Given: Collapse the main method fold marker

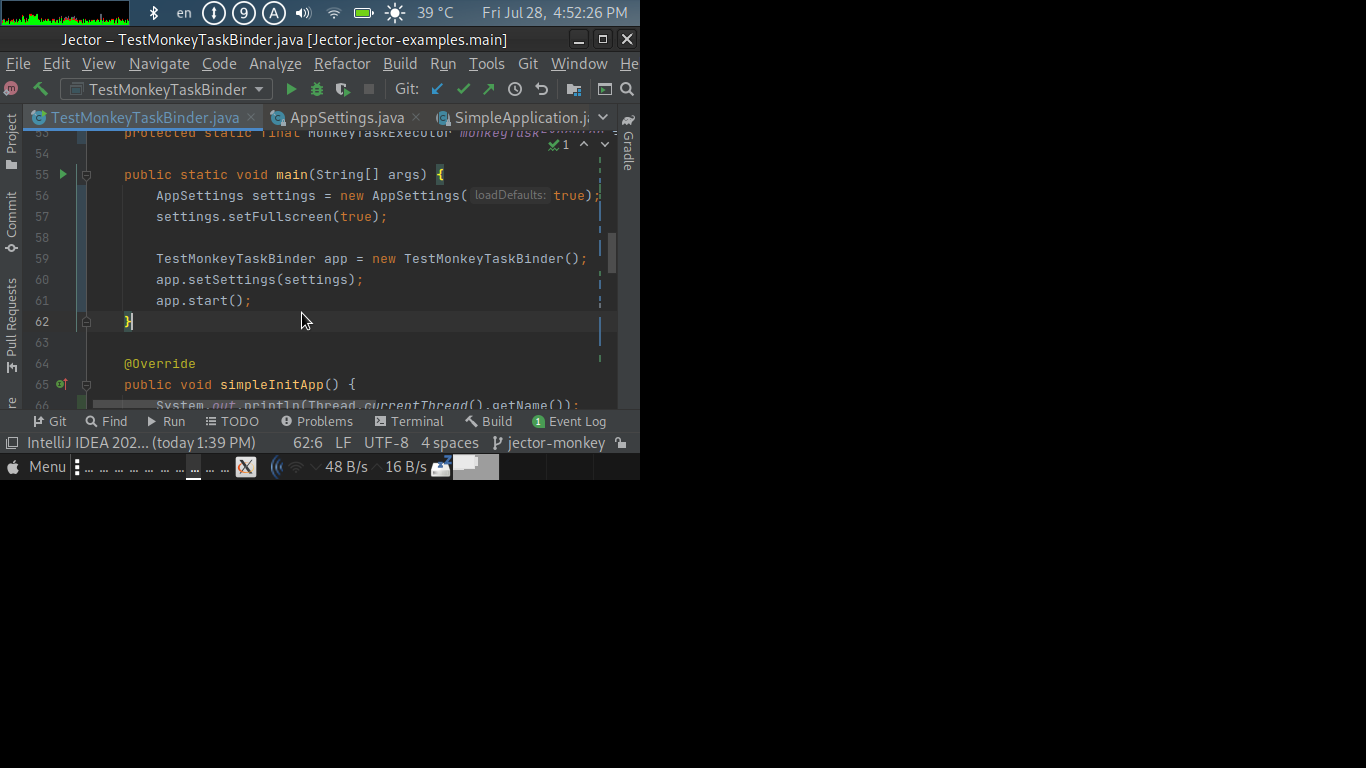Looking at the screenshot, I should (x=86, y=175).
